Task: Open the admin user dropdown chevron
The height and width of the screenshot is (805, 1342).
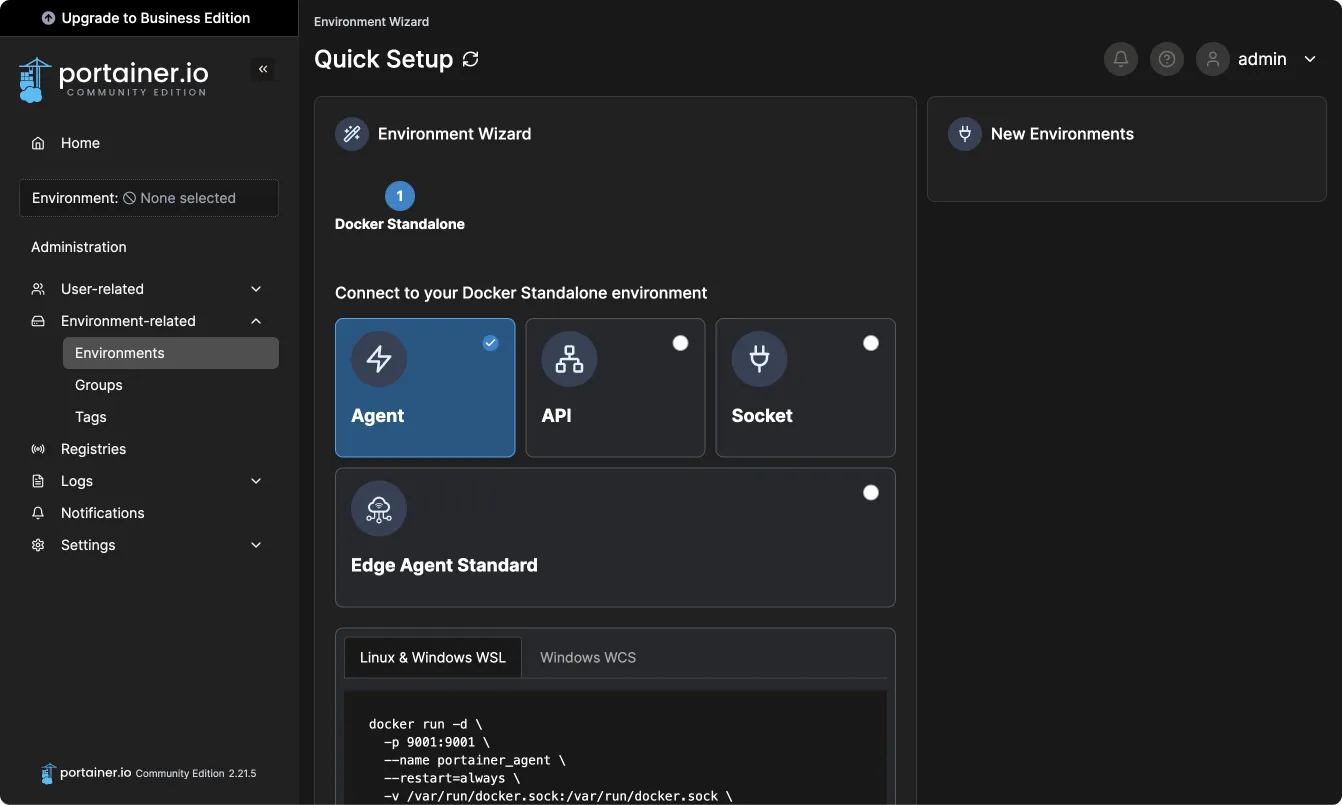Action: (x=1310, y=59)
